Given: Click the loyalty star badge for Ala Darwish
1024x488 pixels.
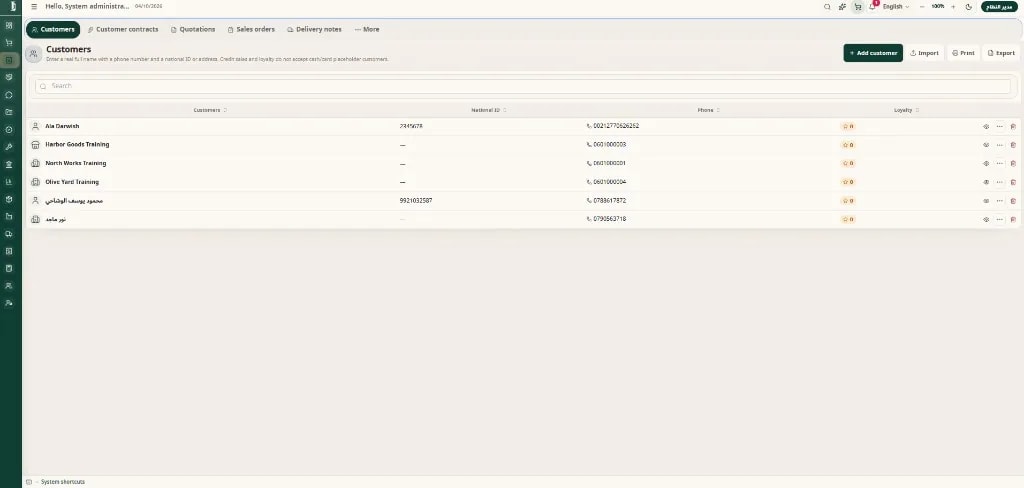Looking at the screenshot, I should click(x=848, y=127).
